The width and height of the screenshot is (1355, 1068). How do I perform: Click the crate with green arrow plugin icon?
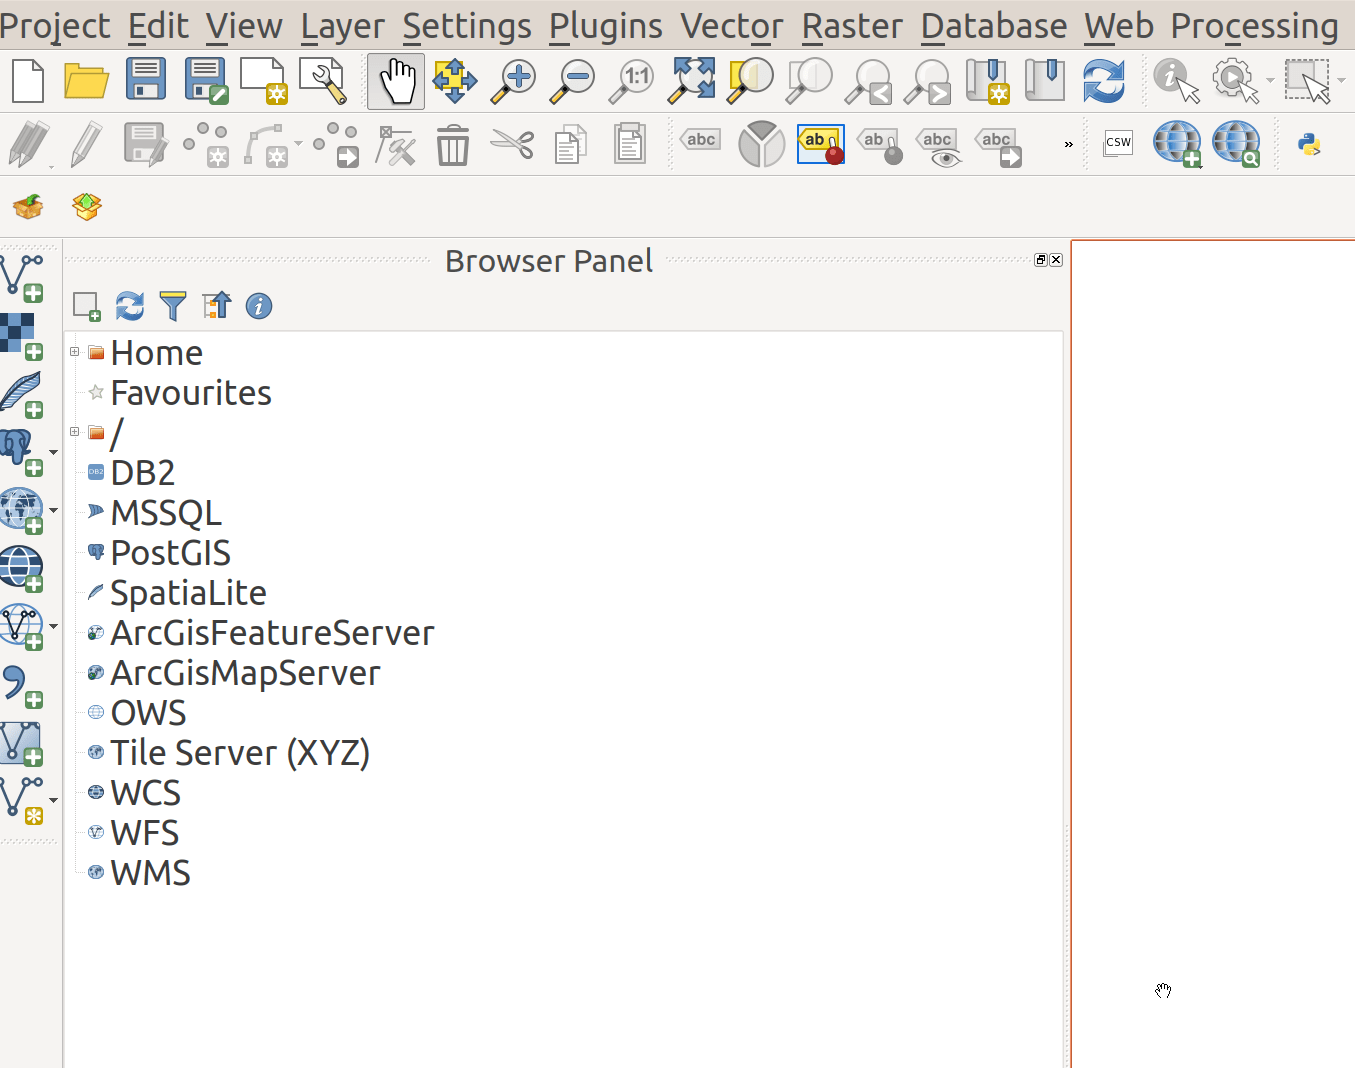click(28, 206)
